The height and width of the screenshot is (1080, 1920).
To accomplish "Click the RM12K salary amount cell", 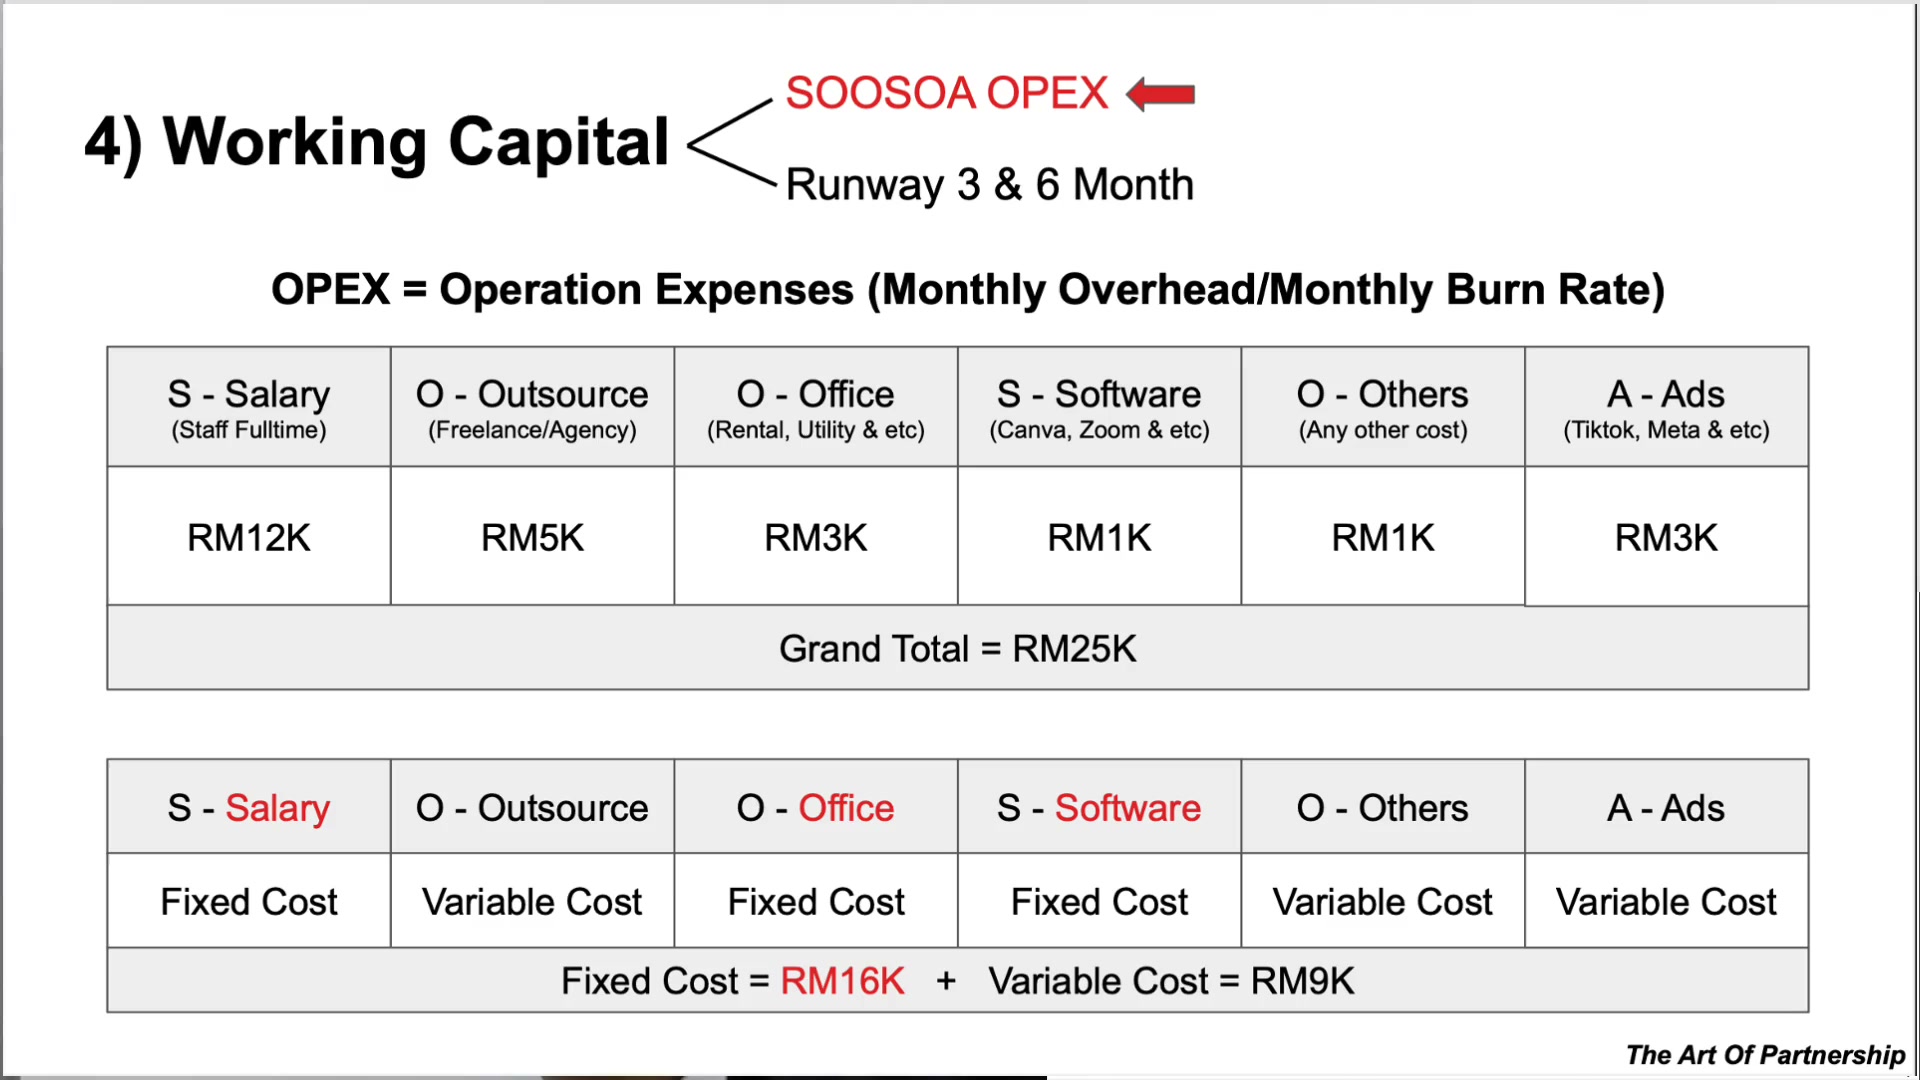I will tap(249, 537).
